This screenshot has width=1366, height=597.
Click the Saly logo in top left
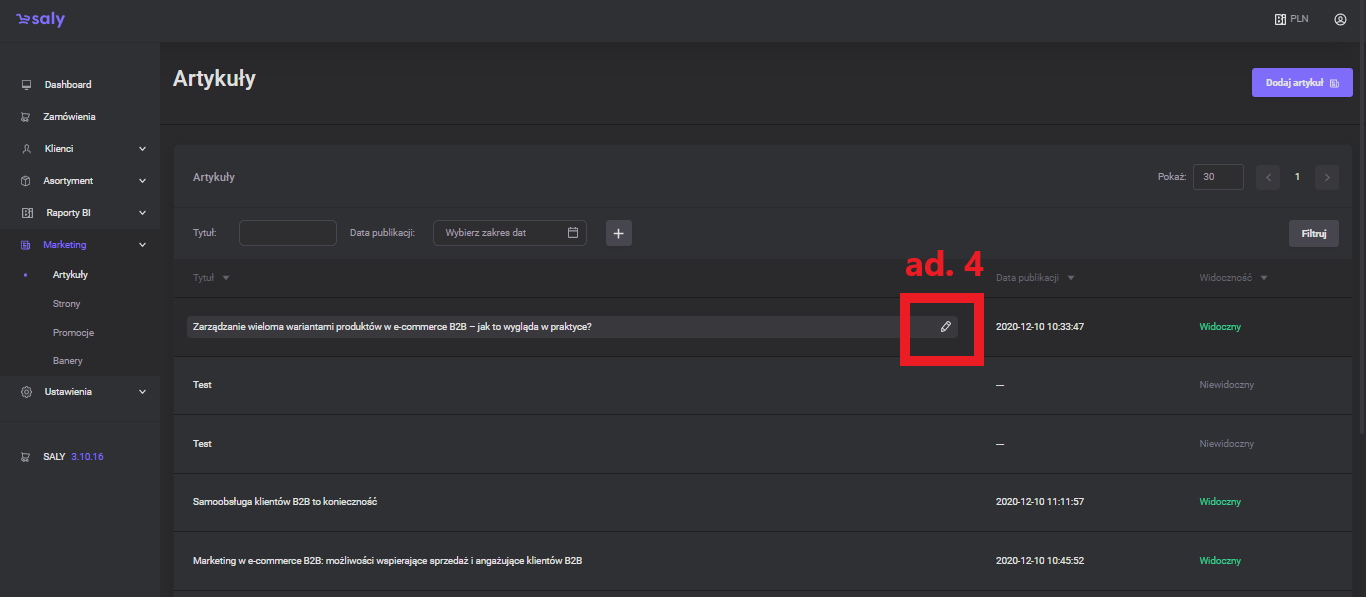coord(40,20)
